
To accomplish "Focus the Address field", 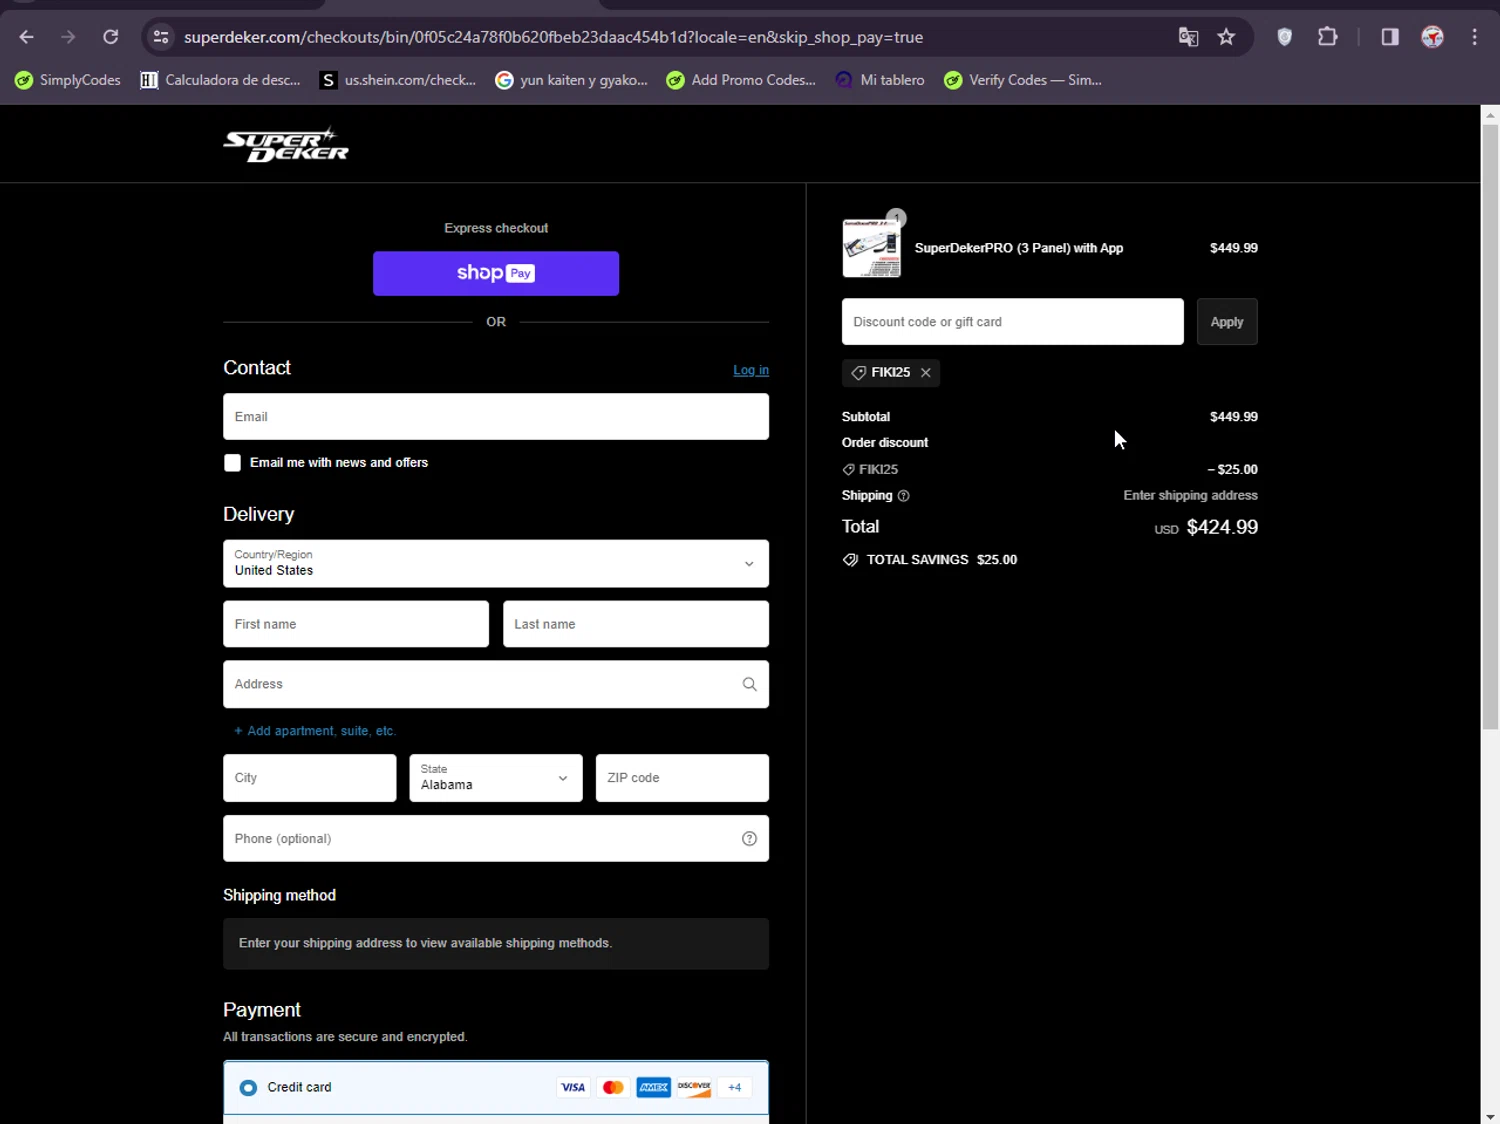I will (x=496, y=684).
